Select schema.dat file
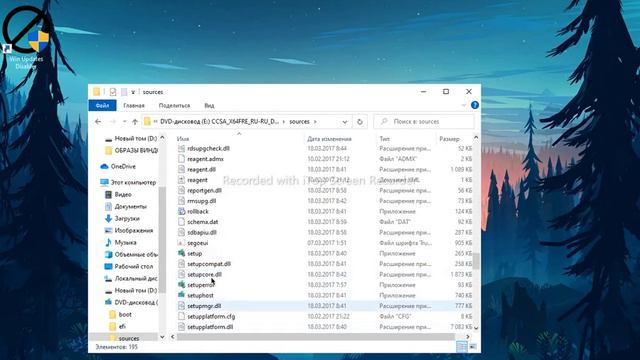The height and width of the screenshot is (360, 640). tap(202, 222)
